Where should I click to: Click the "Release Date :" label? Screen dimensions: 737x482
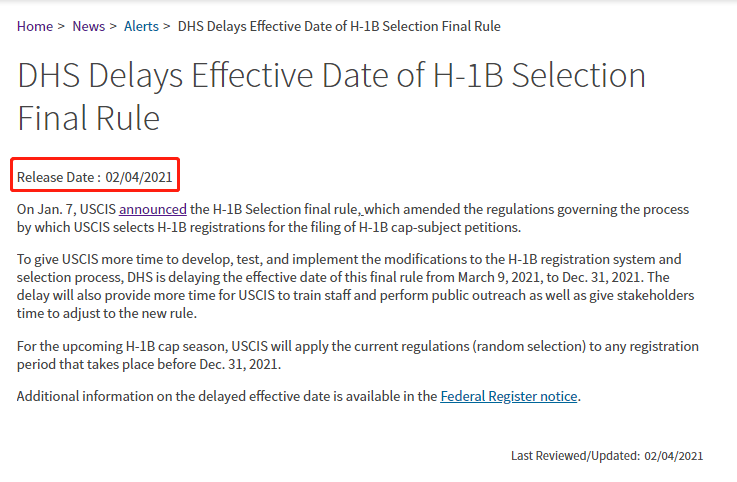(59, 177)
